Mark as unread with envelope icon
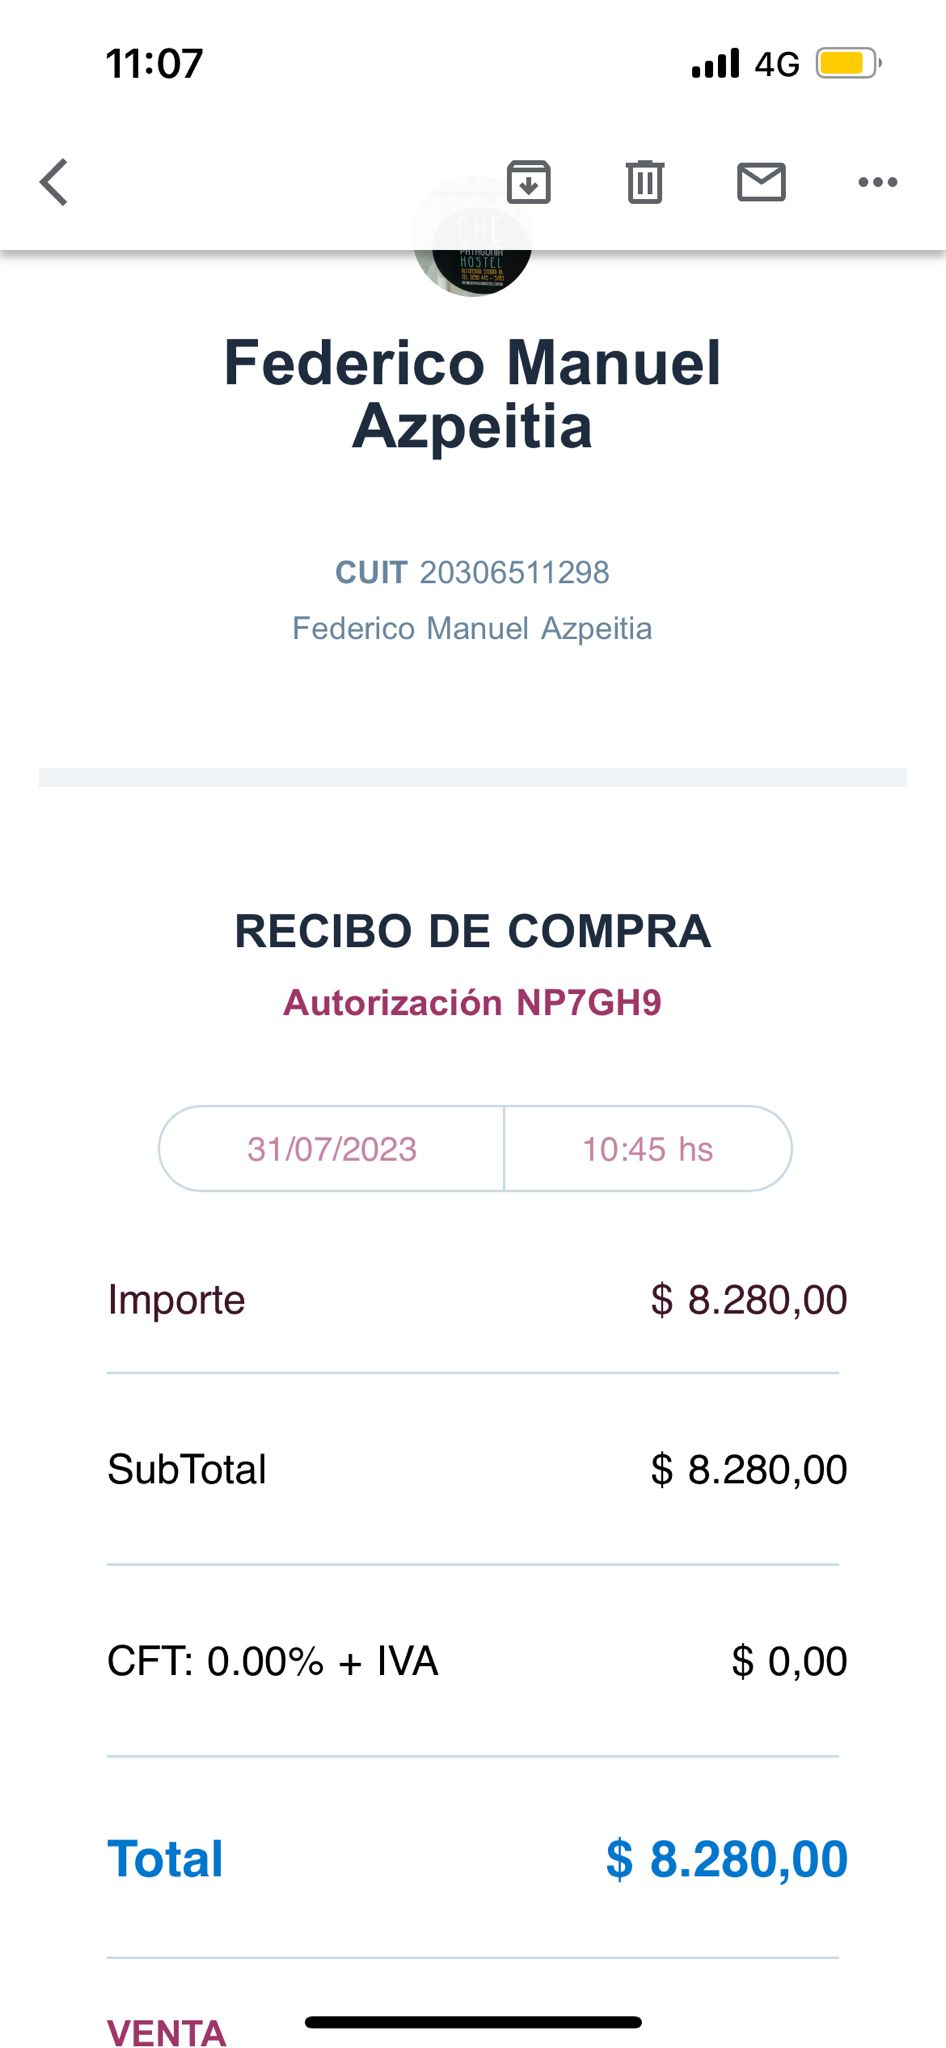This screenshot has height=2048, width=946. (761, 182)
